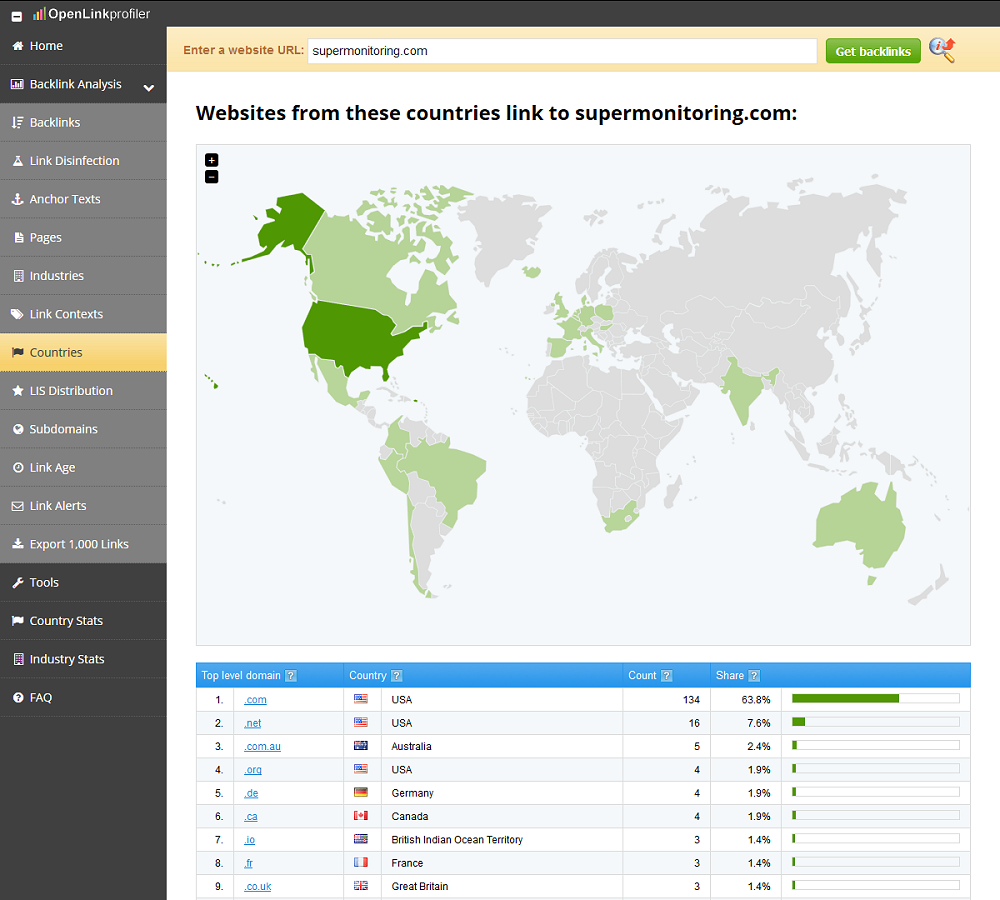
Task: Open the .de domain link
Action: click(251, 793)
